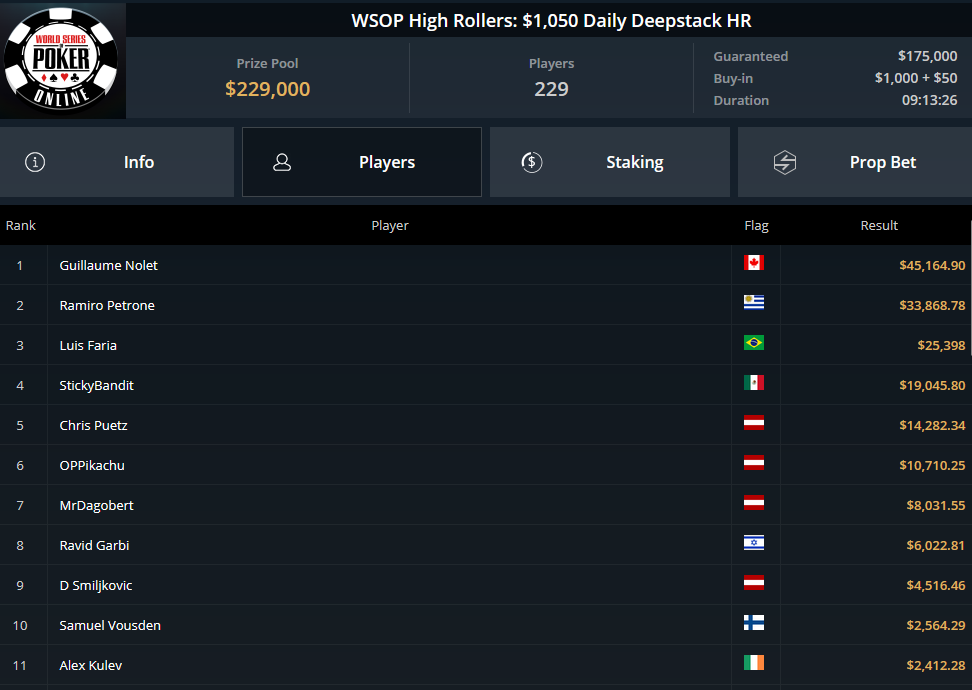Image resolution: width=972 pixels, height=690 pixels.
Task: Click the Prop Bet hexagon icon
Action: [x=785, y=162]
